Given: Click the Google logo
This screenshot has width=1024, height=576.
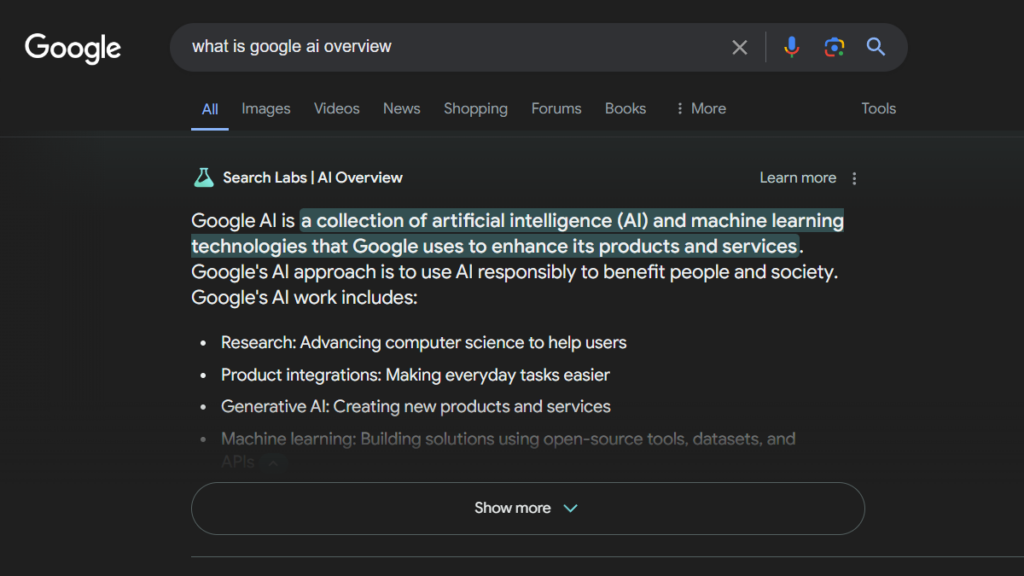Looking at the screenshot, I should tap(73, 47).
